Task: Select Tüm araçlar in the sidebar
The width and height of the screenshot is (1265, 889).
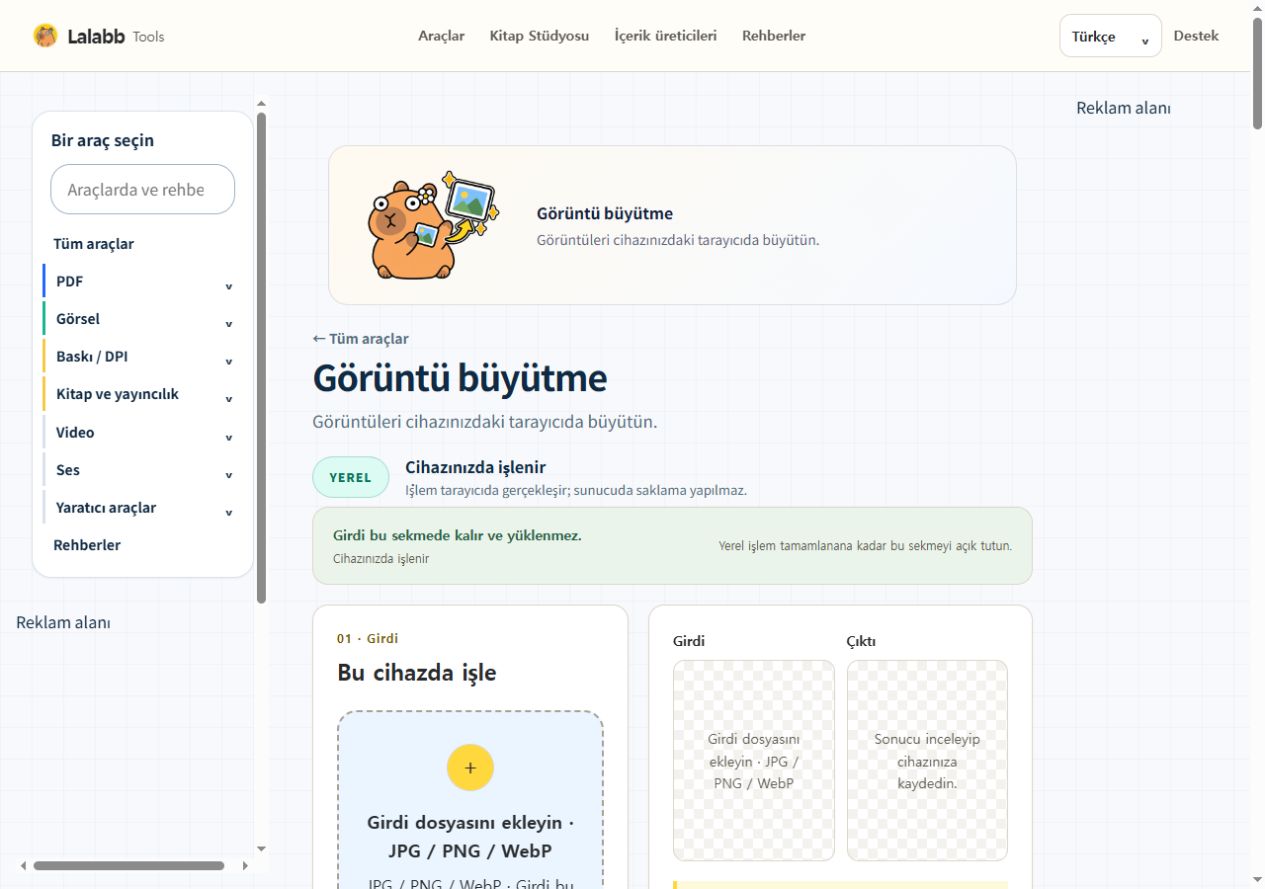Action: [93, 244]
